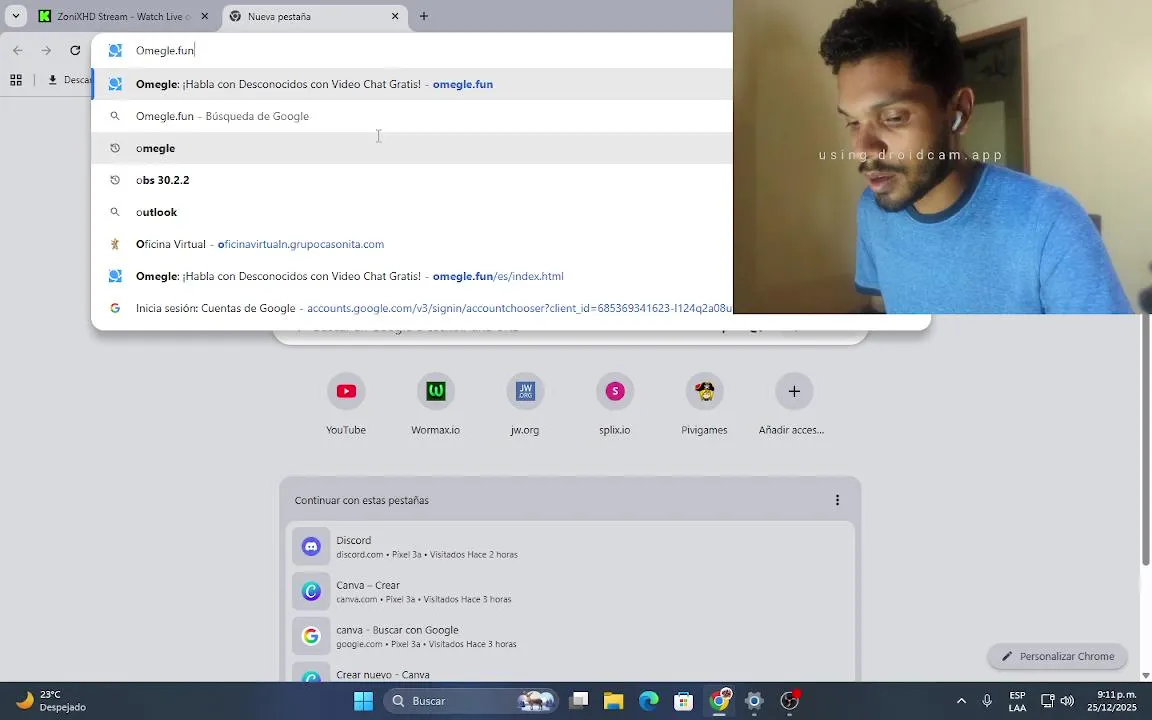Screen dimensions: 1152x720
Task: Open the volume tray icon
Action: coord(1068,701)
